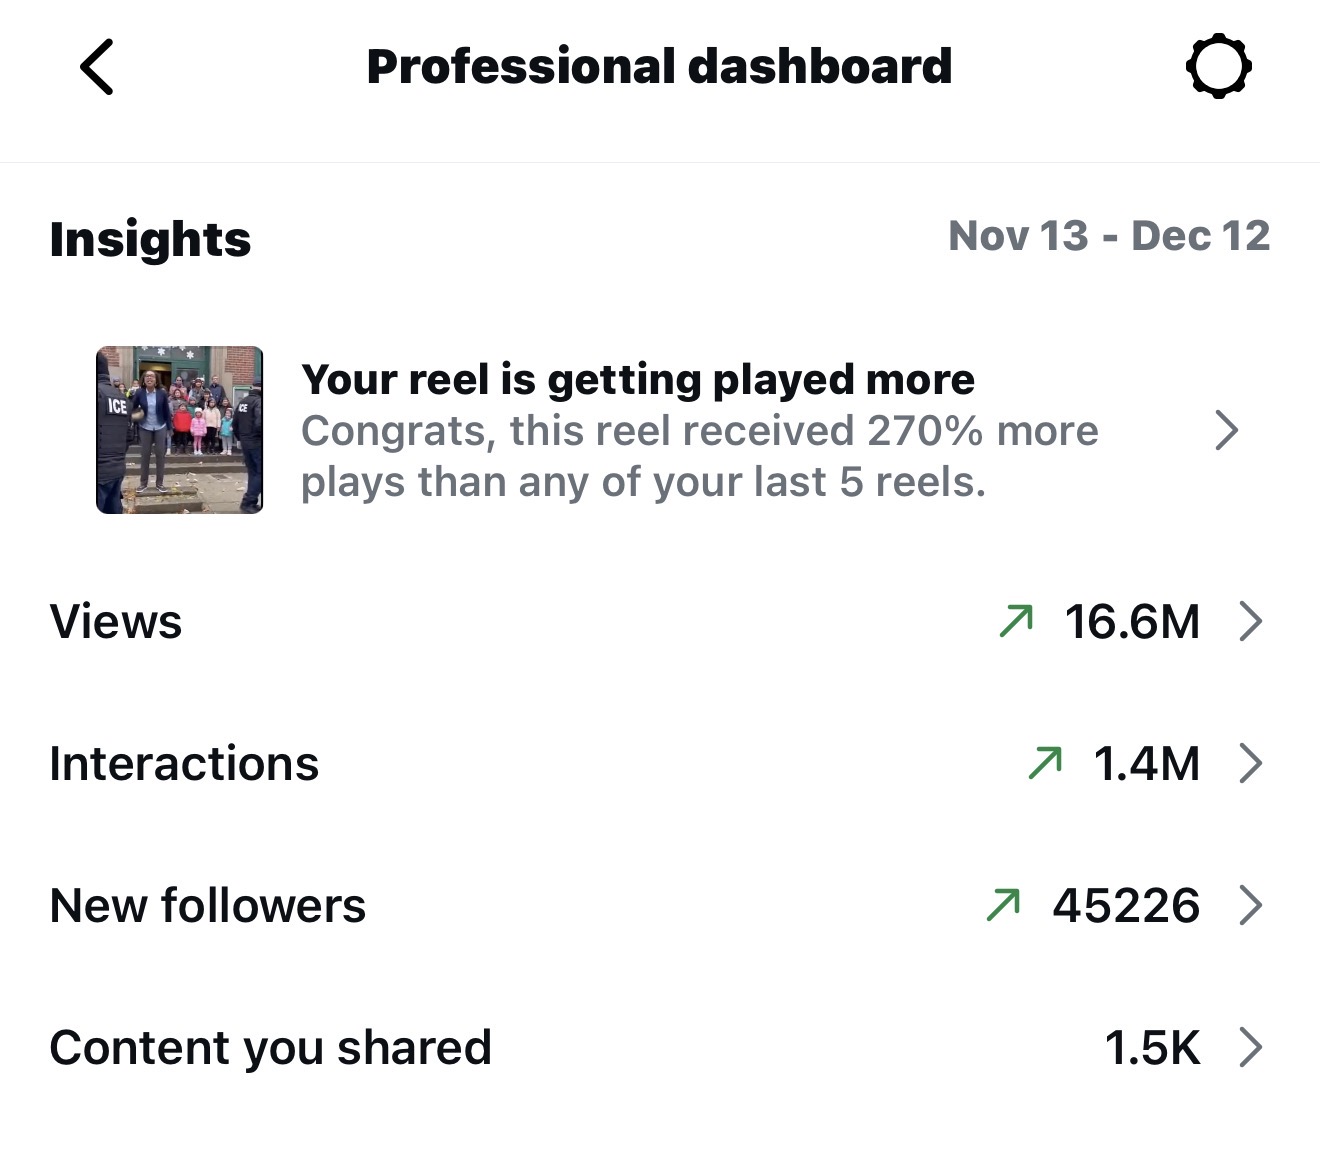
Task: Expand the reel insight chevron
Action: [x=1227, y=430]
